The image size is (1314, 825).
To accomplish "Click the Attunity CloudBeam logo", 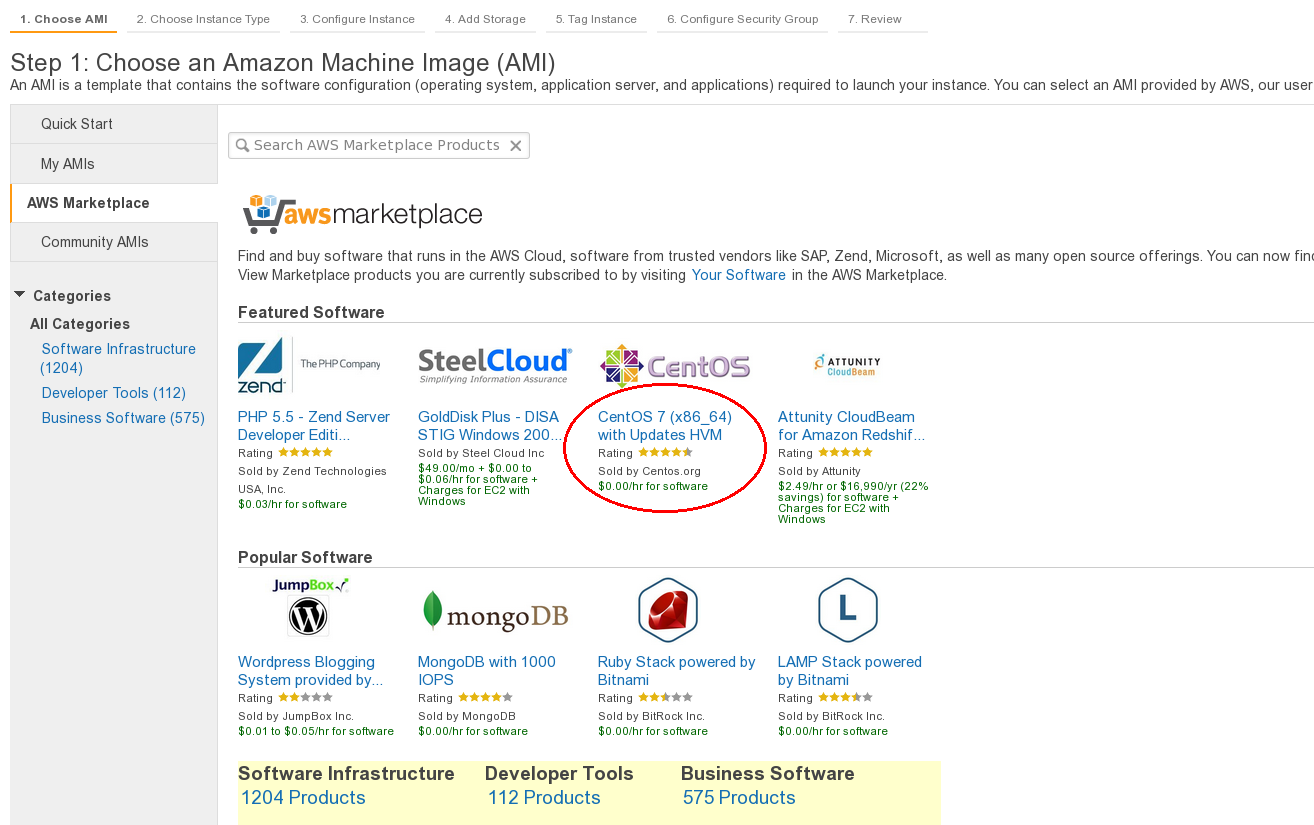I will (847, 365).
